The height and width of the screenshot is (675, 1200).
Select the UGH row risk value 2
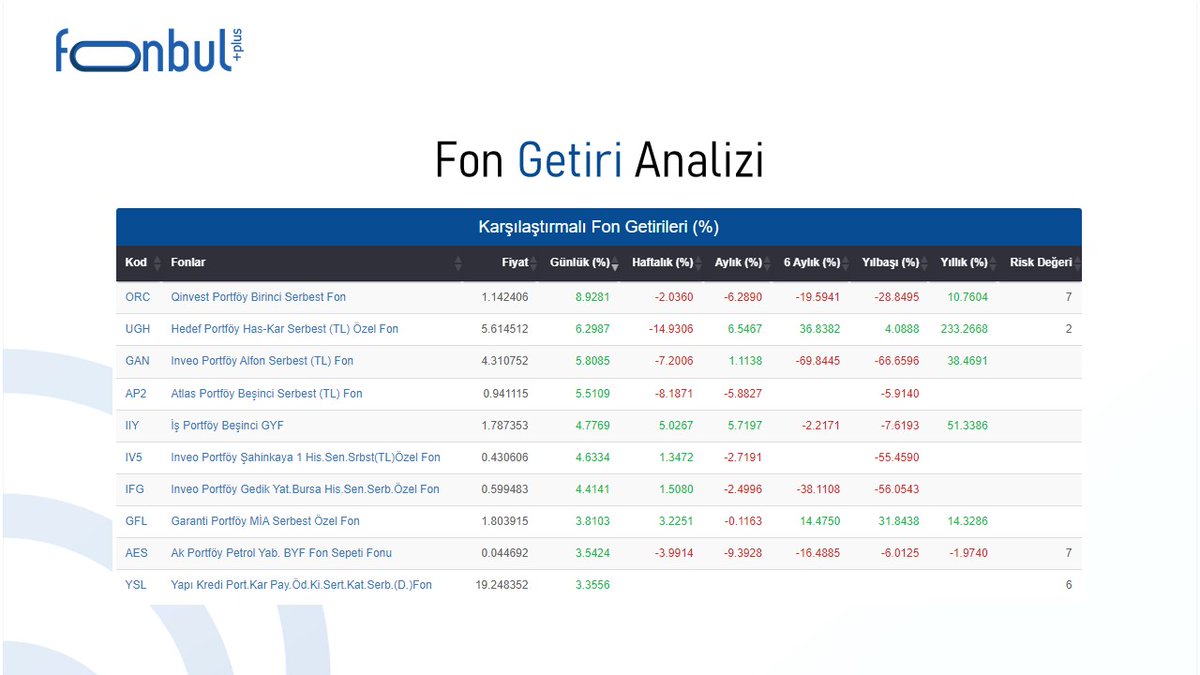click(1069, 329)
